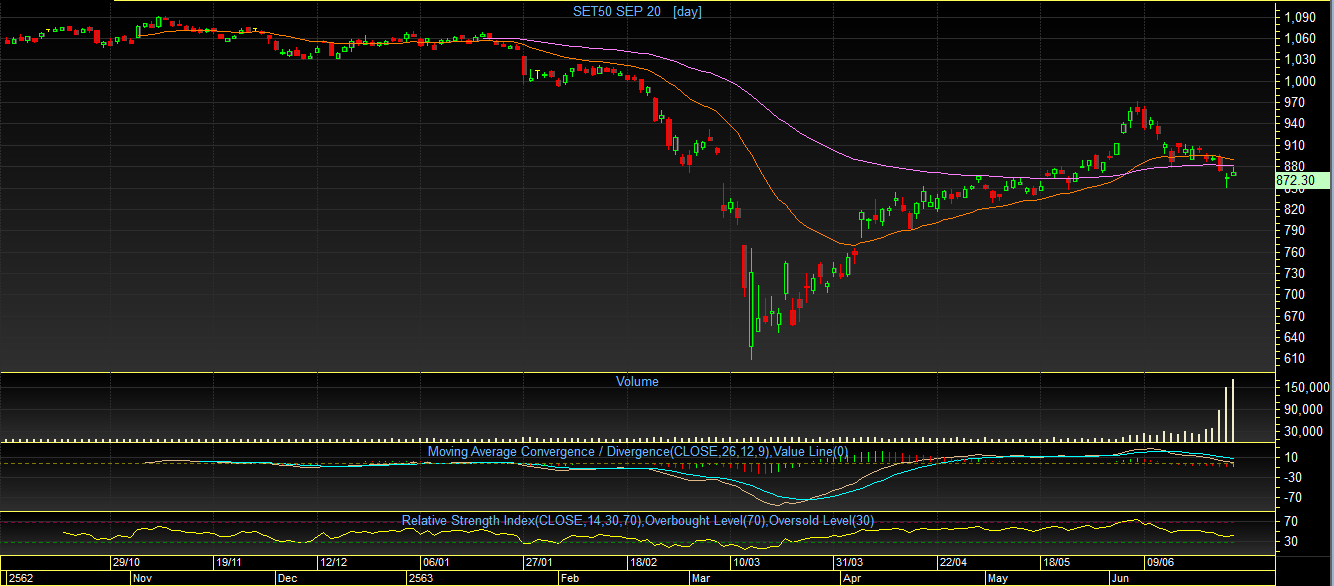Click the Feb month label
Screen dimensions: 1334x586
pyautogui.click(x=570, y=578)
